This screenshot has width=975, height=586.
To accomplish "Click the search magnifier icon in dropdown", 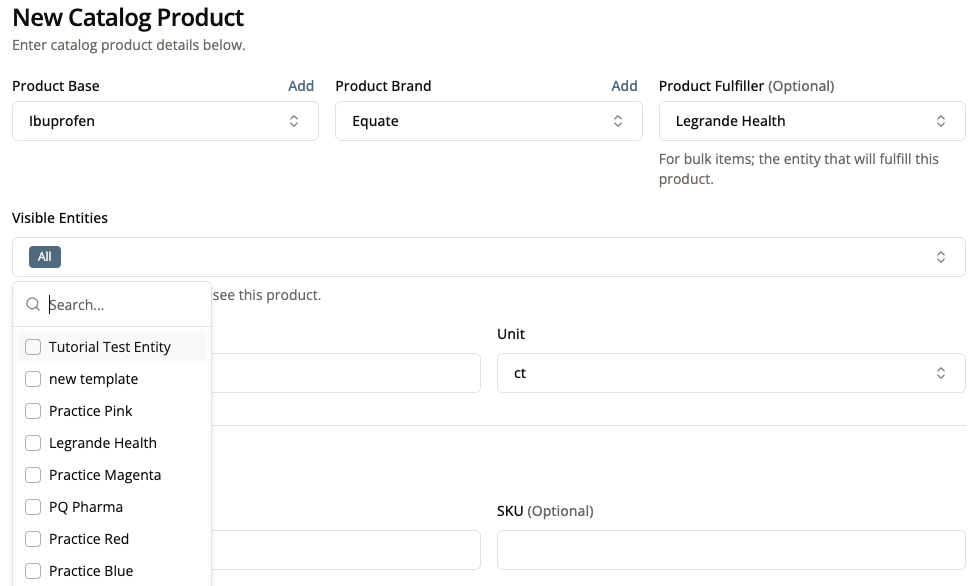I will click(x=33, y=304).
